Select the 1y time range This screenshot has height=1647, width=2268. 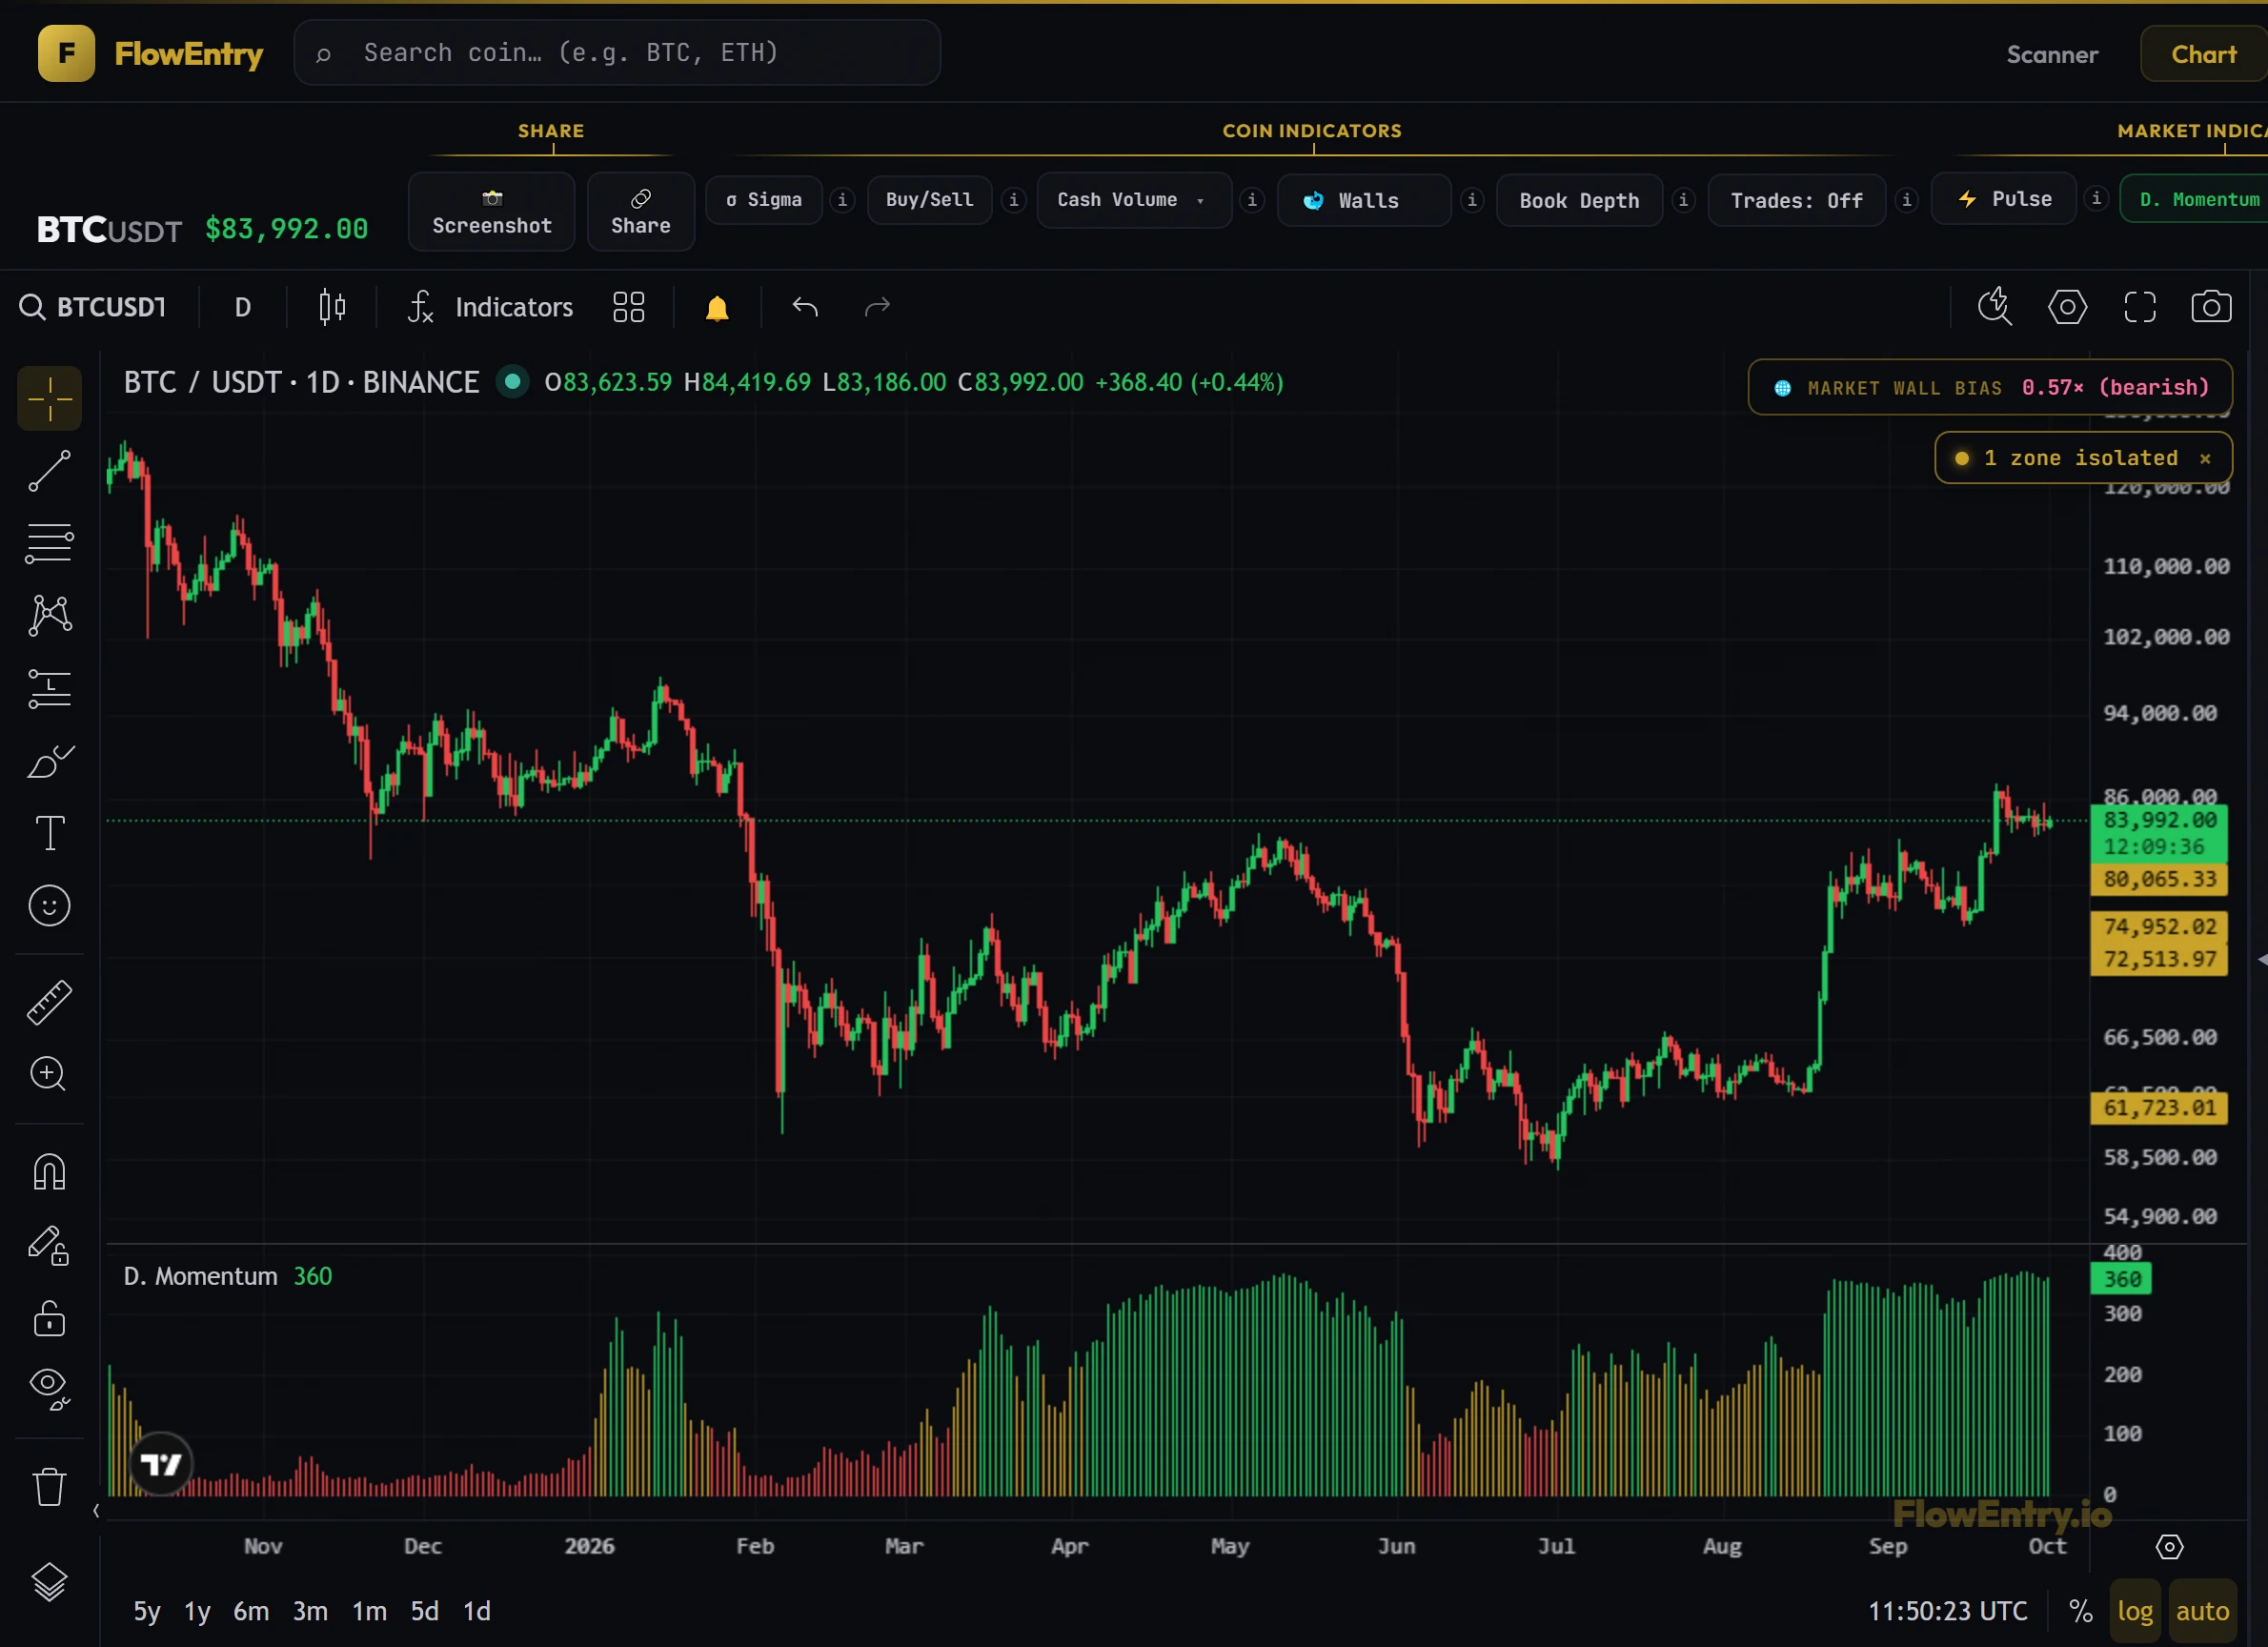pyautogui.click(x=197, y=1611)
